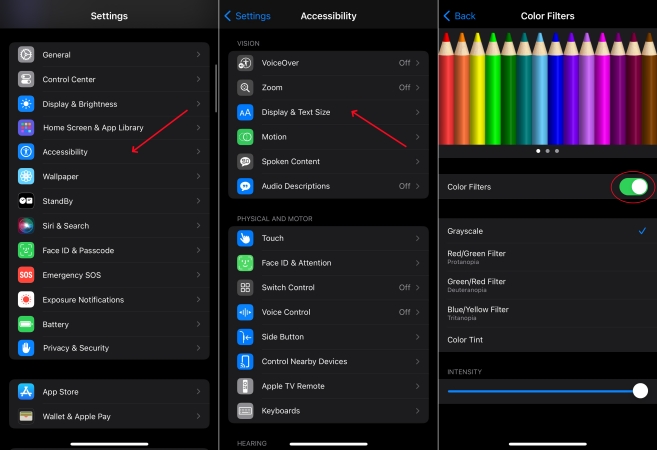Tap the Face ID & Attention icon

pos(245,263)
